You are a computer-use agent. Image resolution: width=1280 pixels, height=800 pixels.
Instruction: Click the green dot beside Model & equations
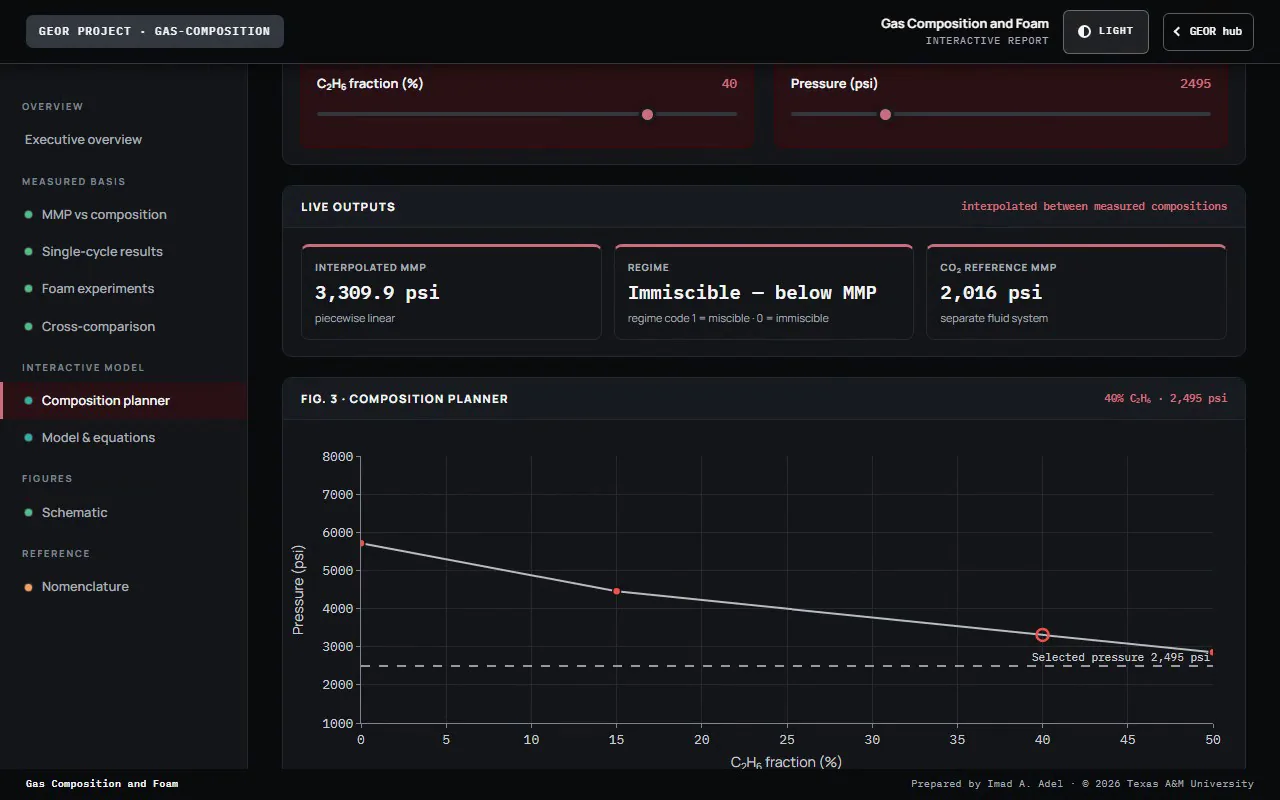(29, 437)
